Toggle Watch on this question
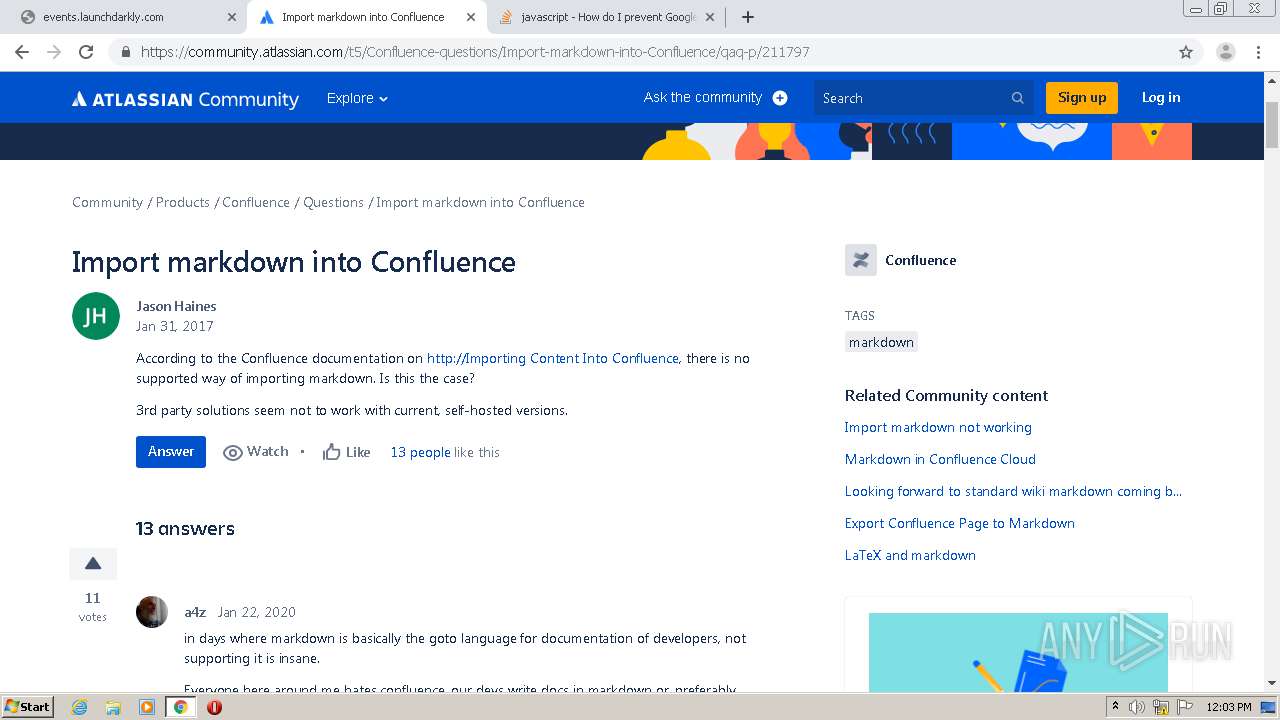Screen dimensions: 1280x720 point(255,452)
